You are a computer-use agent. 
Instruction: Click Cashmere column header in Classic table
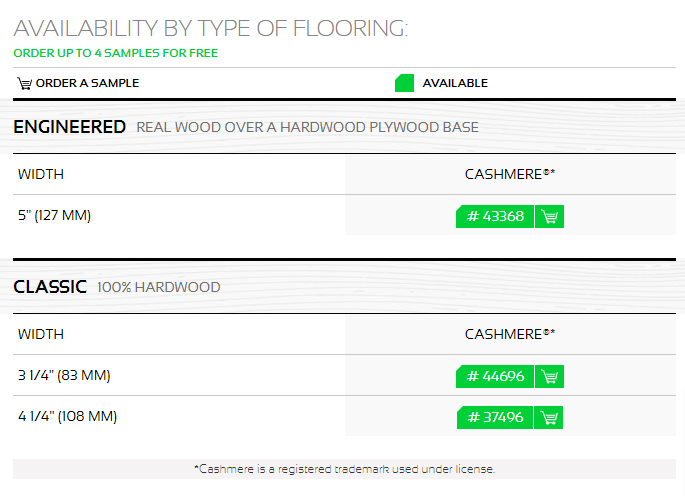coord(510,334)
